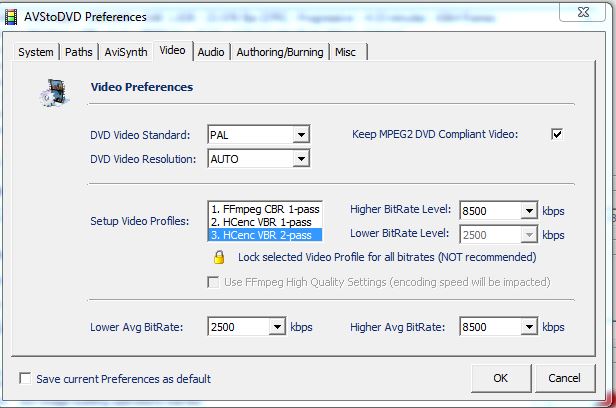Enable Save current Preferences as default
Screen dimensions: 616x408
click(x=25, y=379)
